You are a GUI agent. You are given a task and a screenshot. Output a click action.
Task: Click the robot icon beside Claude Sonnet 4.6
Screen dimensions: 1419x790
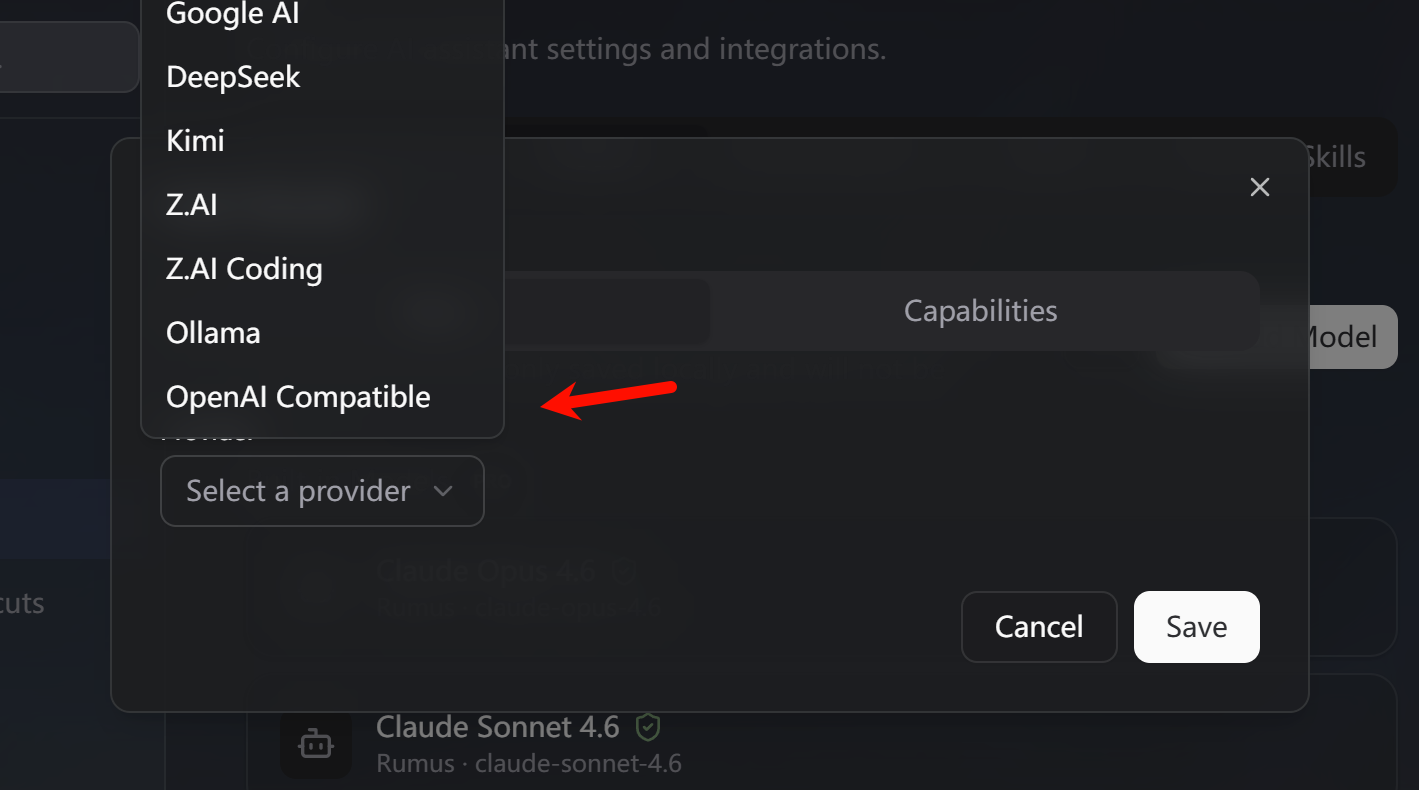(316, 743)
